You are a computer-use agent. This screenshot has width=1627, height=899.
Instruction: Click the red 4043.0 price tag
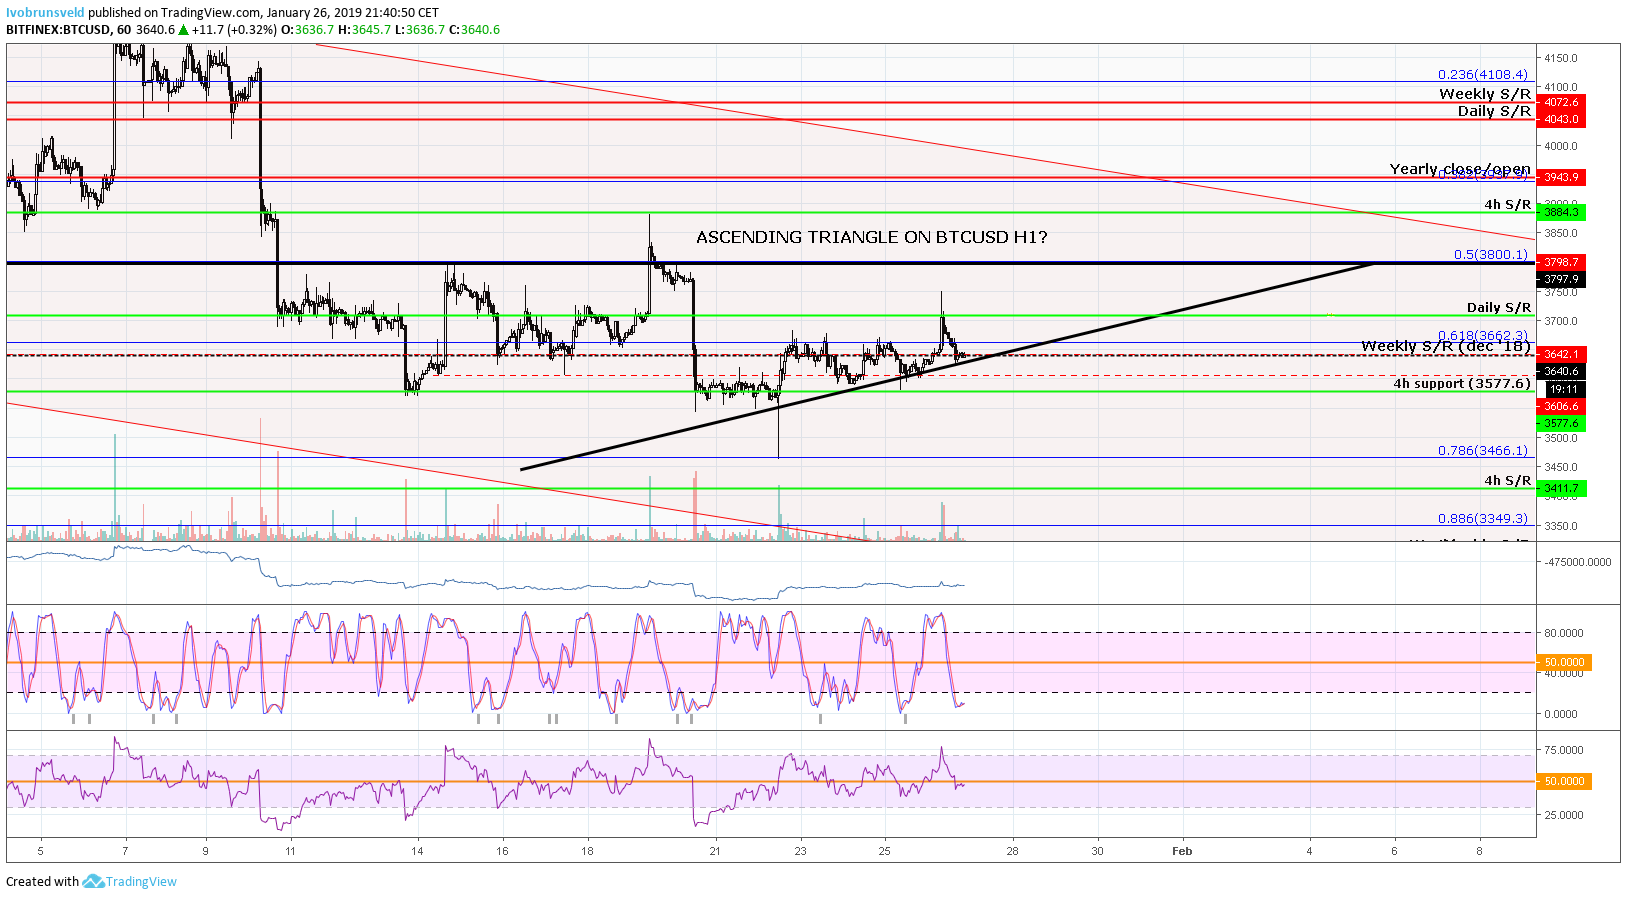tap(1562, 119)
